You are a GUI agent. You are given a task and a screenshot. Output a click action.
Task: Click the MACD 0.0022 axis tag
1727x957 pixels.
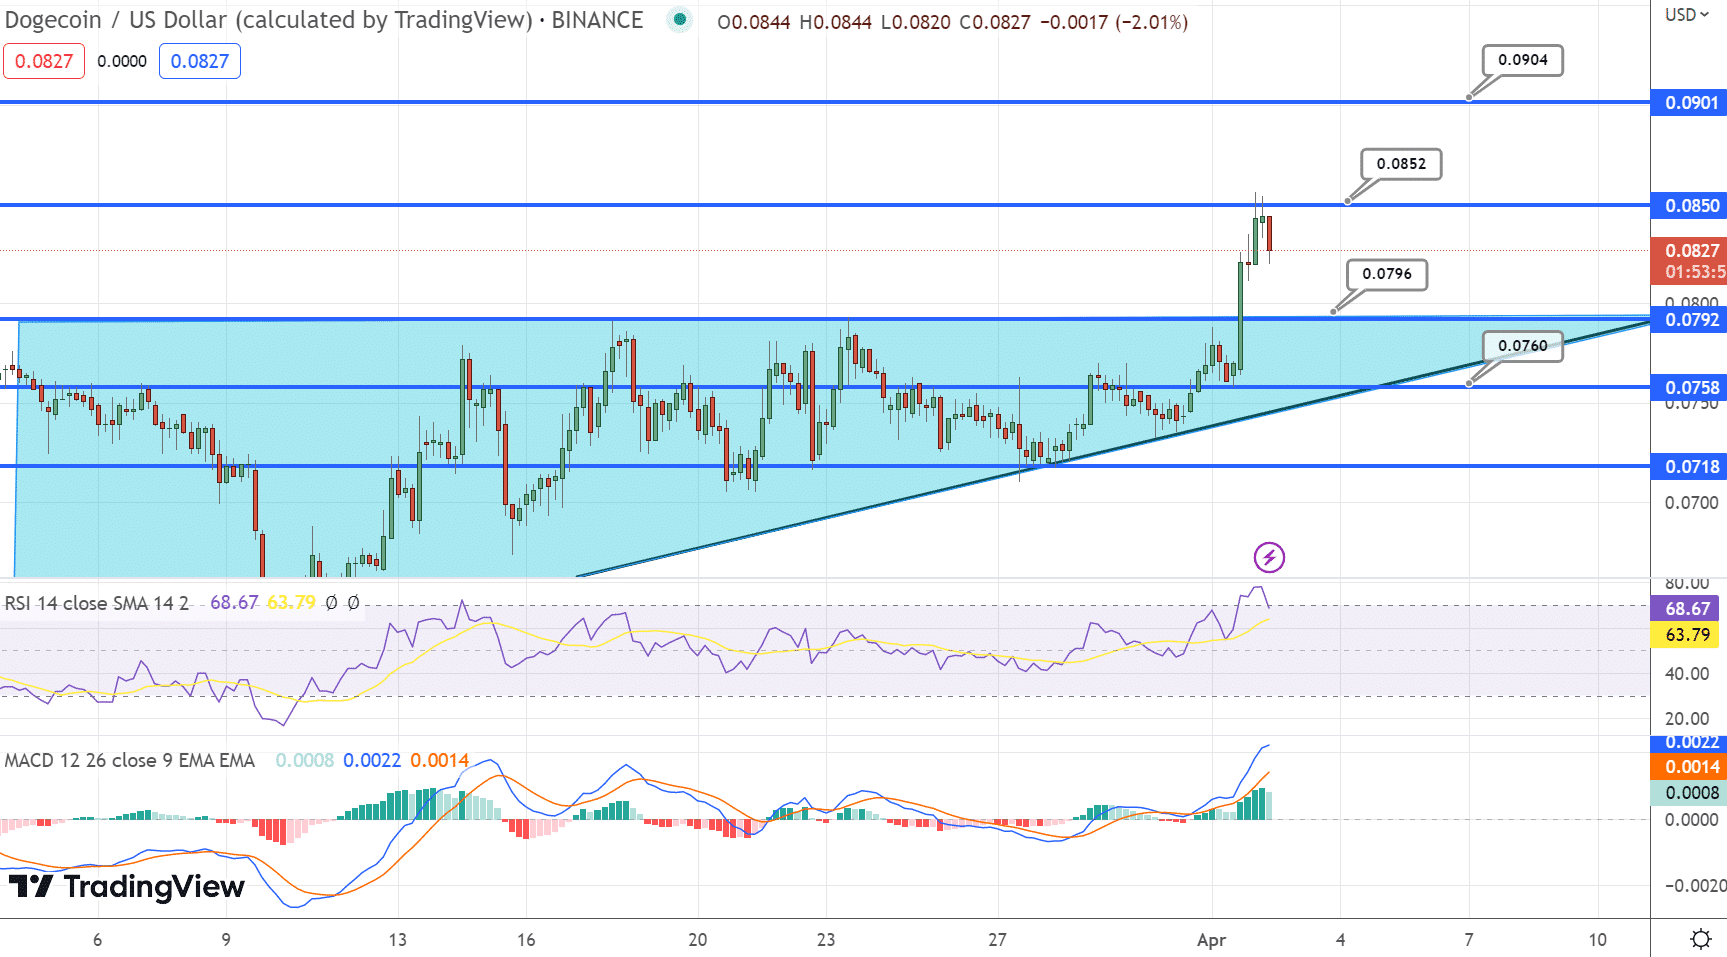point(1688,742)
